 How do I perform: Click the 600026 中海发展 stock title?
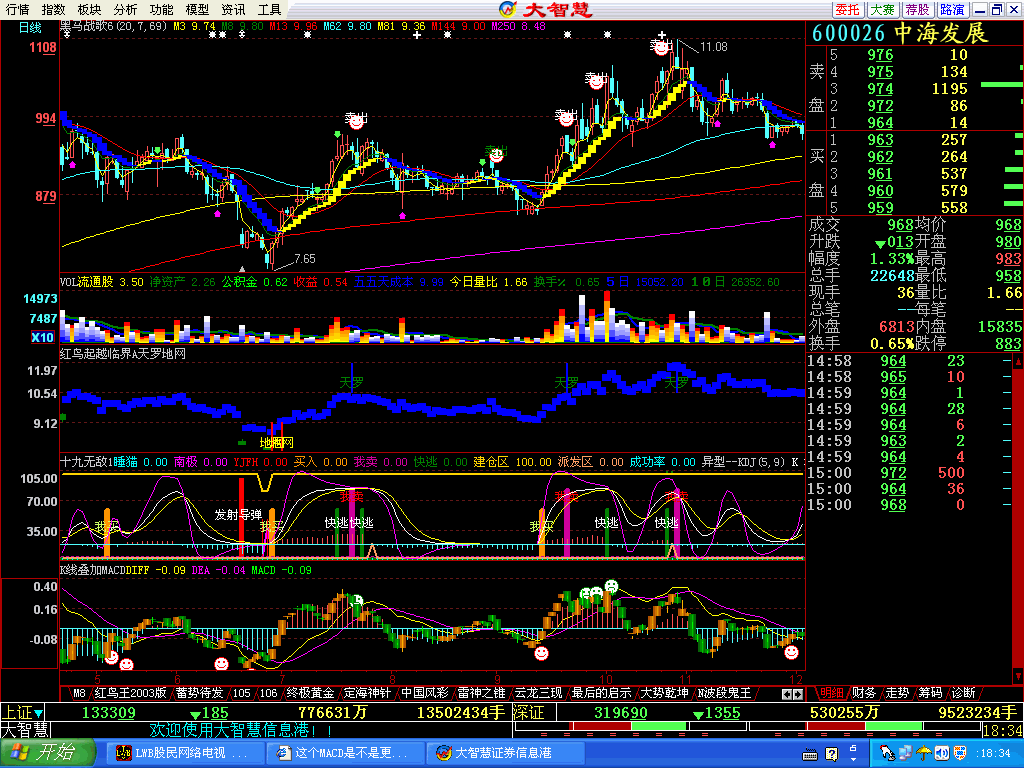tap(900, 33)
